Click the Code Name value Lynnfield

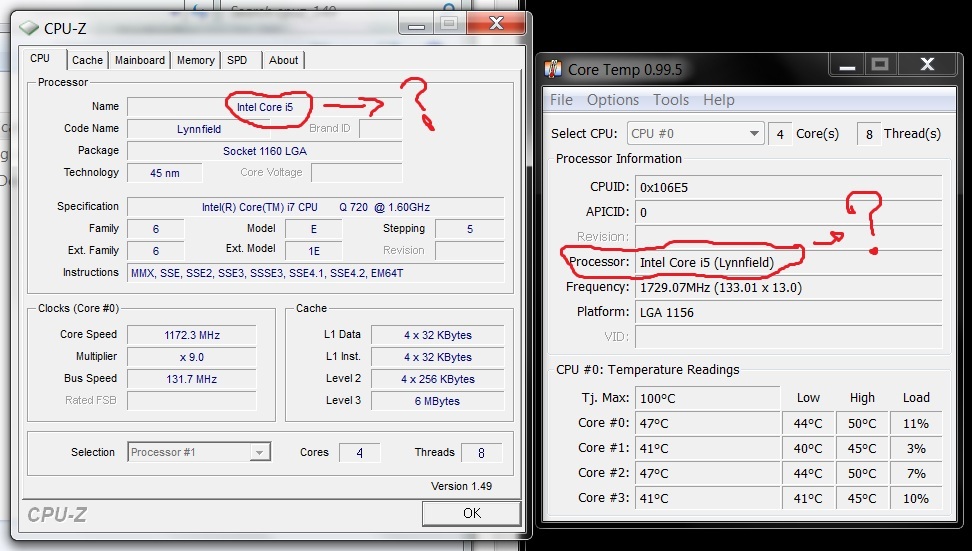point(199,129)
